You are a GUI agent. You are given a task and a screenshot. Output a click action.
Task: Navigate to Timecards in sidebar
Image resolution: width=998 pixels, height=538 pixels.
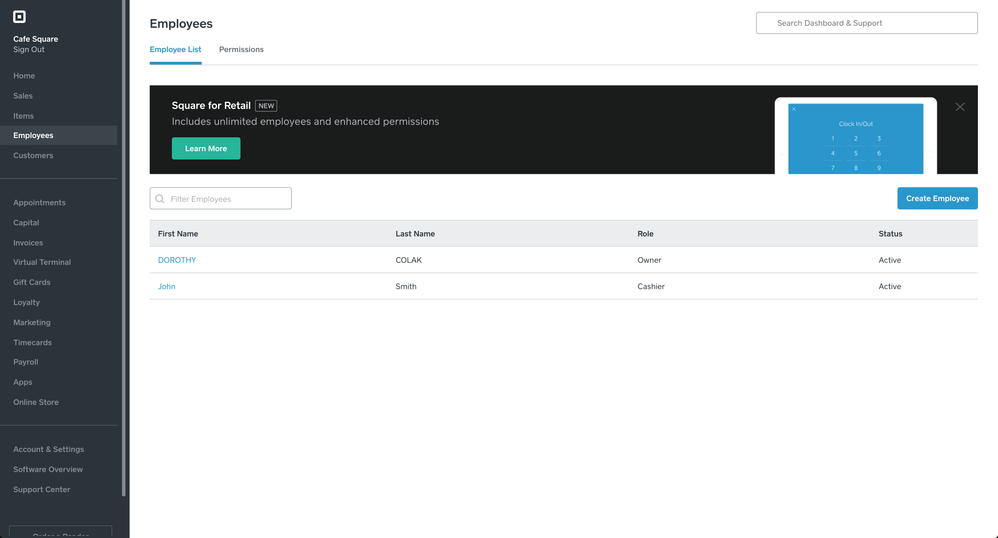pyautogui.click(x=32, y=342)
